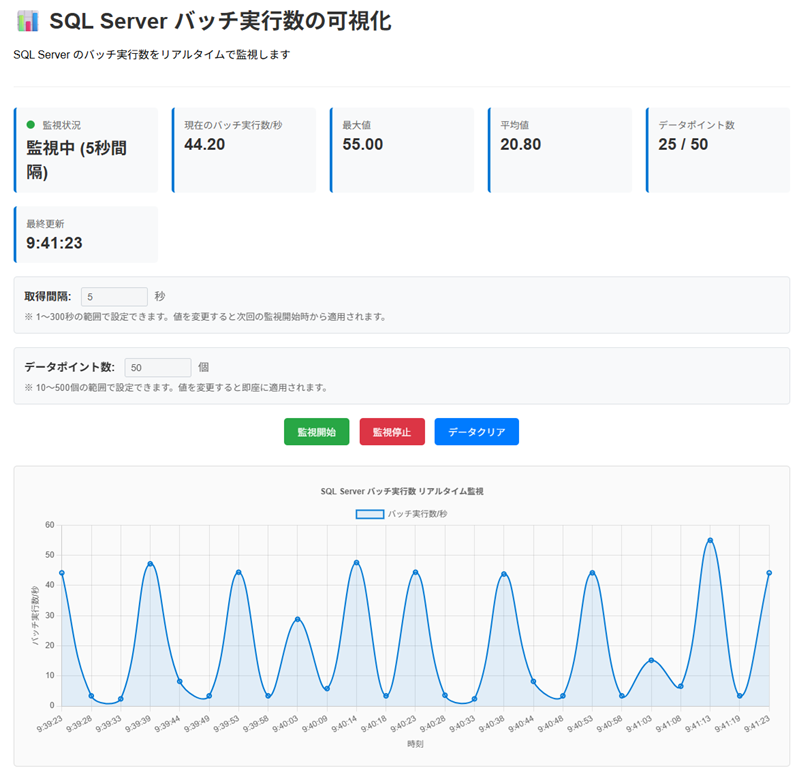The height and width of the screenshot is (768, 799).
Task: Click the chart title SQL Server バッチ実行数 リアルタイム監視
Action: [402, 491]
